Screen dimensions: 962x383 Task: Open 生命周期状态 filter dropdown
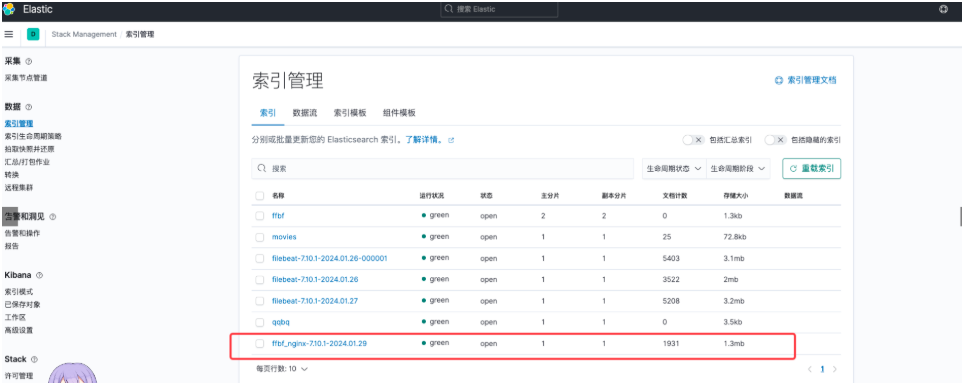[674, 168]
